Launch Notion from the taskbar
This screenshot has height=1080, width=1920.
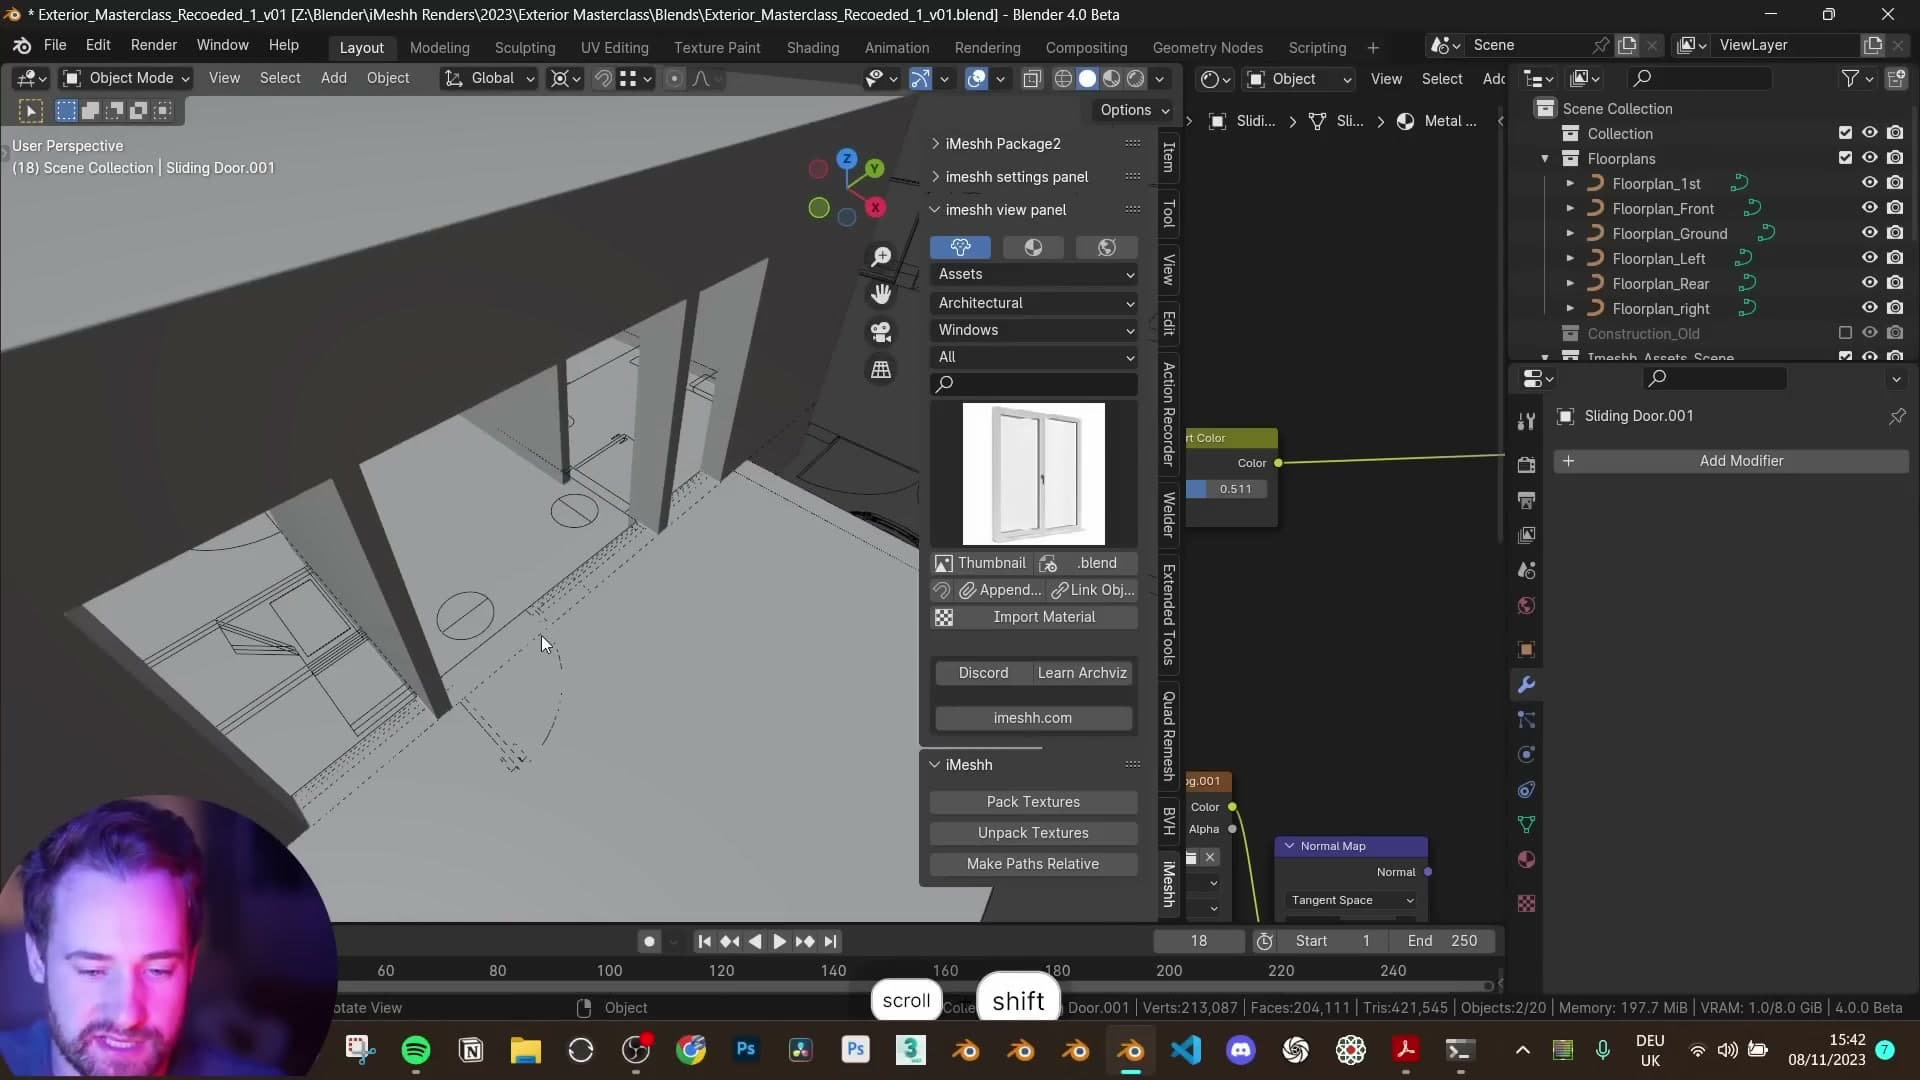click(471, 1050)
